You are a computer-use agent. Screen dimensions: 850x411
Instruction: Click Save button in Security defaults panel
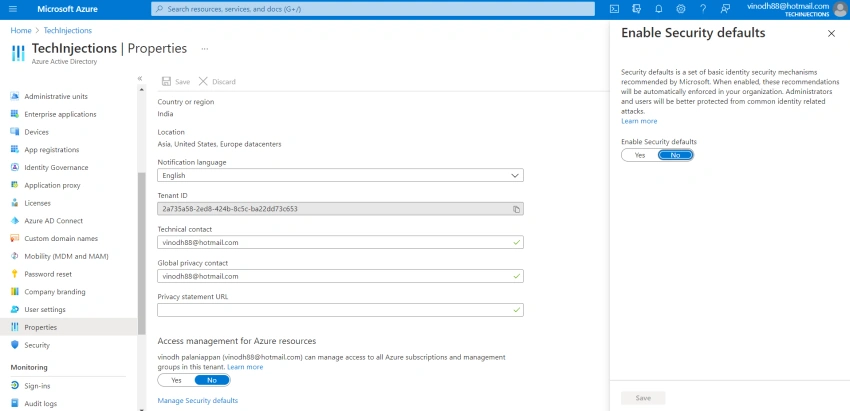tap(643, 398)
